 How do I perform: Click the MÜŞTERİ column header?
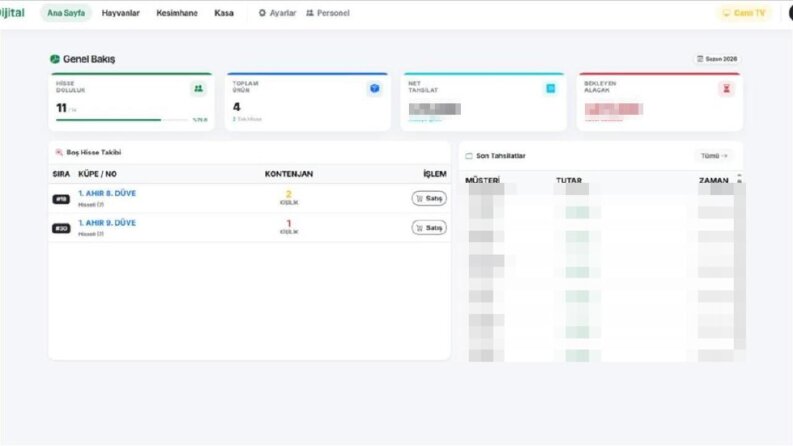[x=482, y=180]
